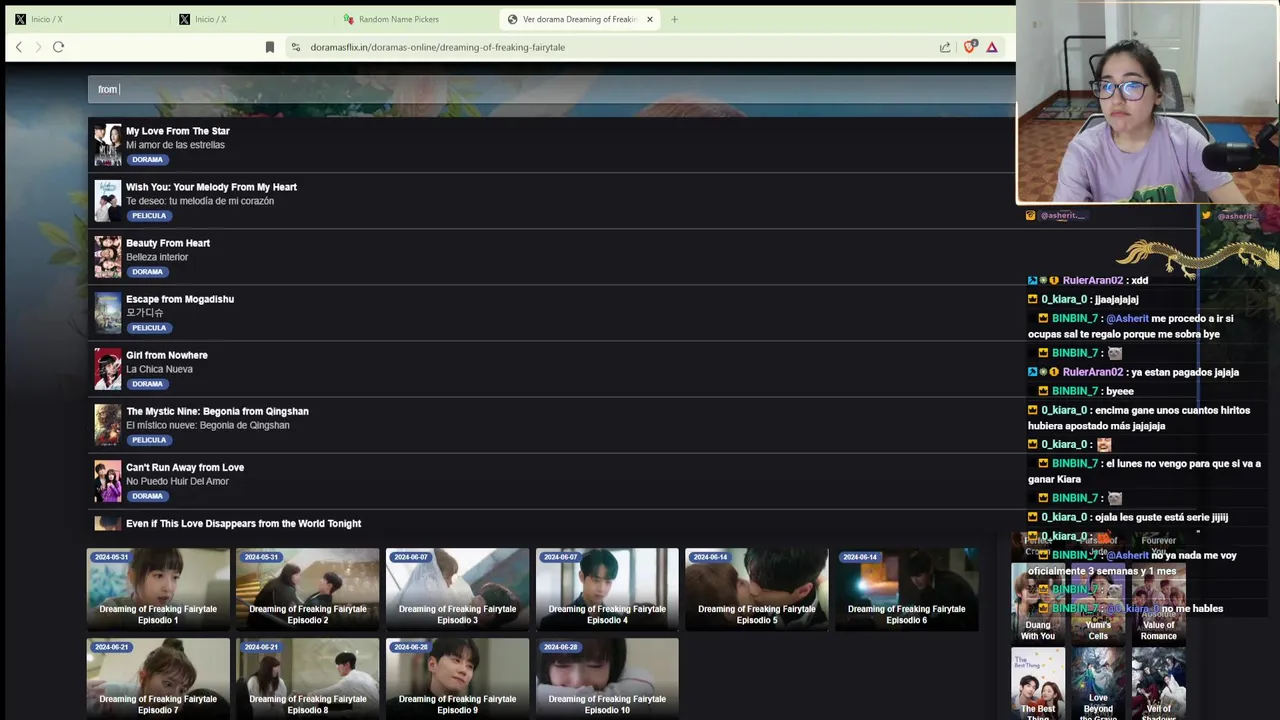Screen dimensions: 1280x720
Task: Play Dreaming of Freaking Fairytale Episodio 6
Action: click(x=906, y=589)
